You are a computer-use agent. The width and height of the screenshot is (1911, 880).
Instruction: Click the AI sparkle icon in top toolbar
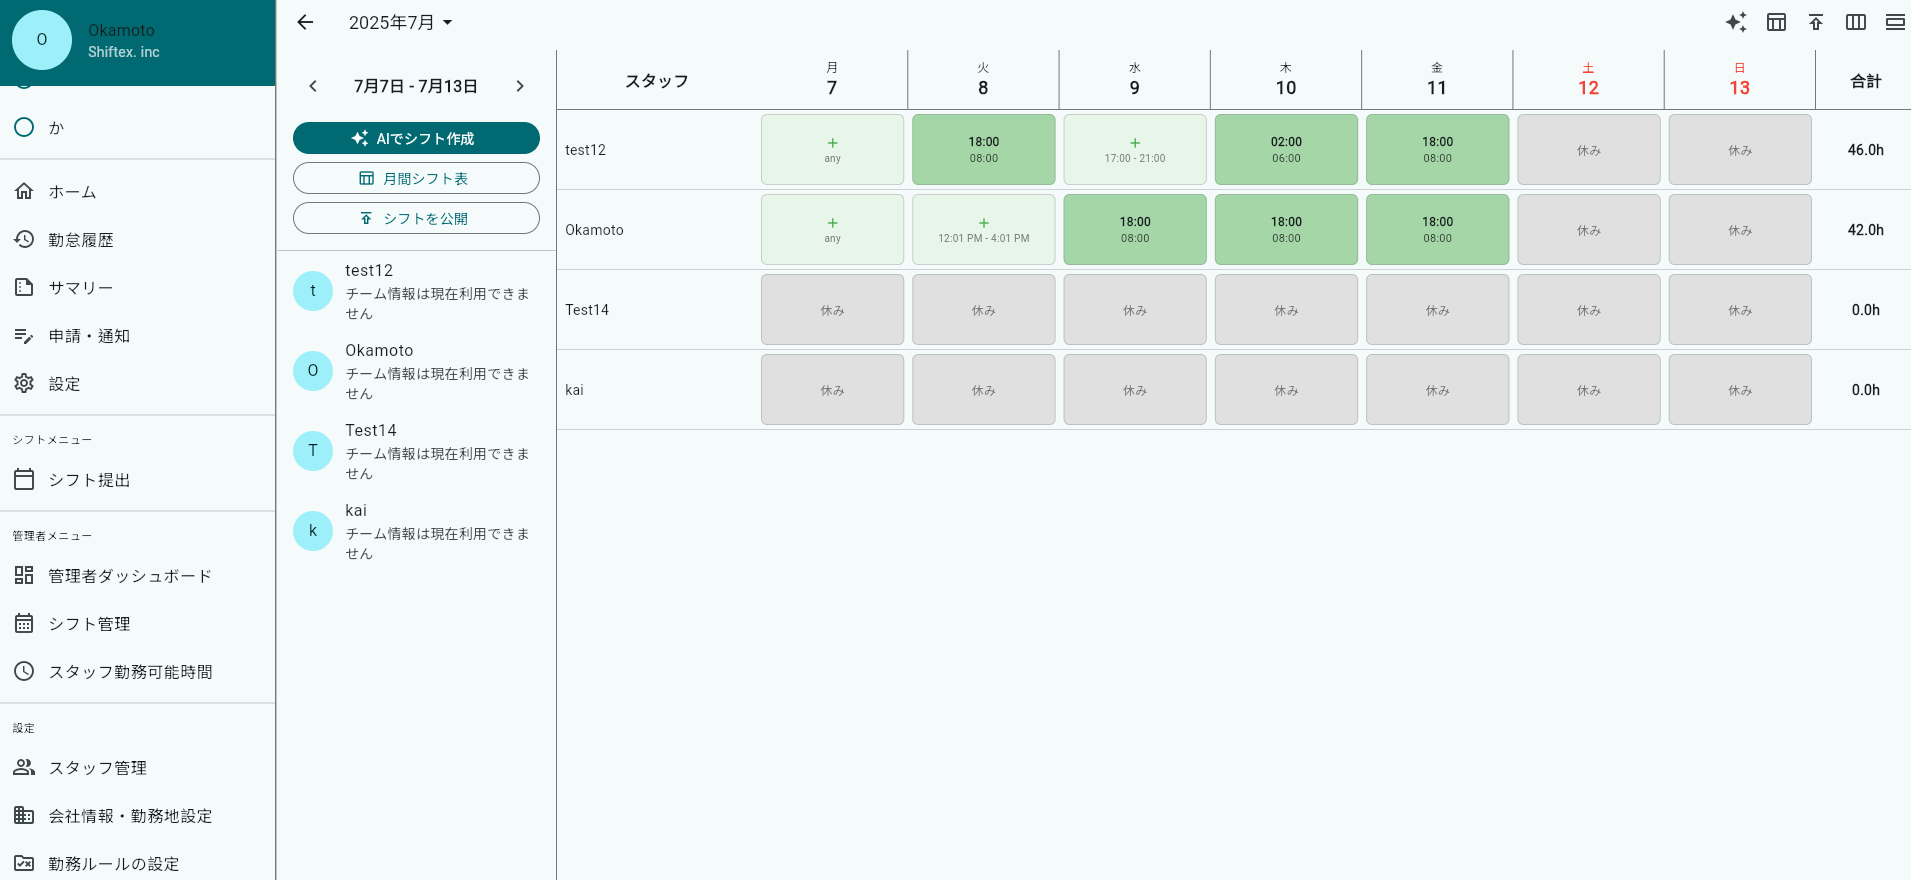coord(1736,22)
